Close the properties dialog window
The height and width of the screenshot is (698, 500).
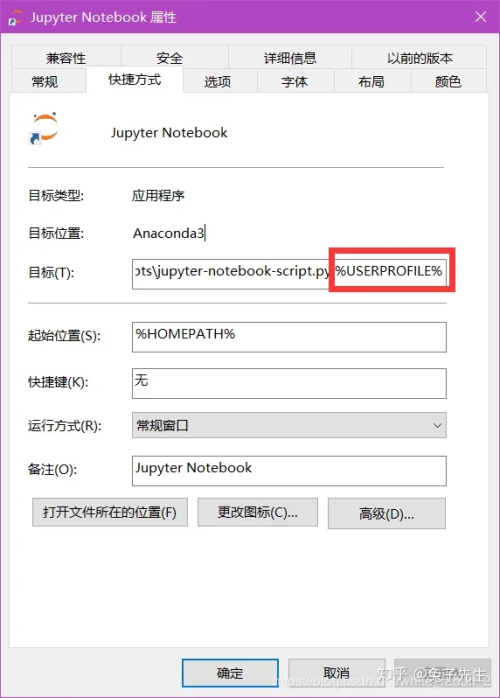tap(481, 17)
